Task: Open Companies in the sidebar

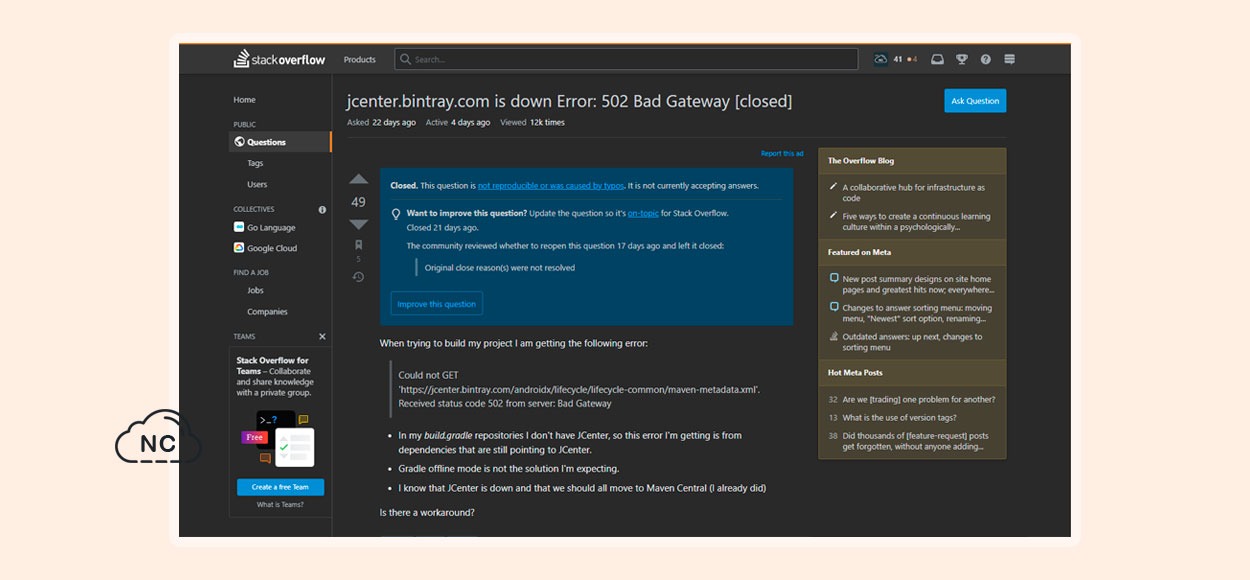Action: pyautogui.click(x=267, y=311)
